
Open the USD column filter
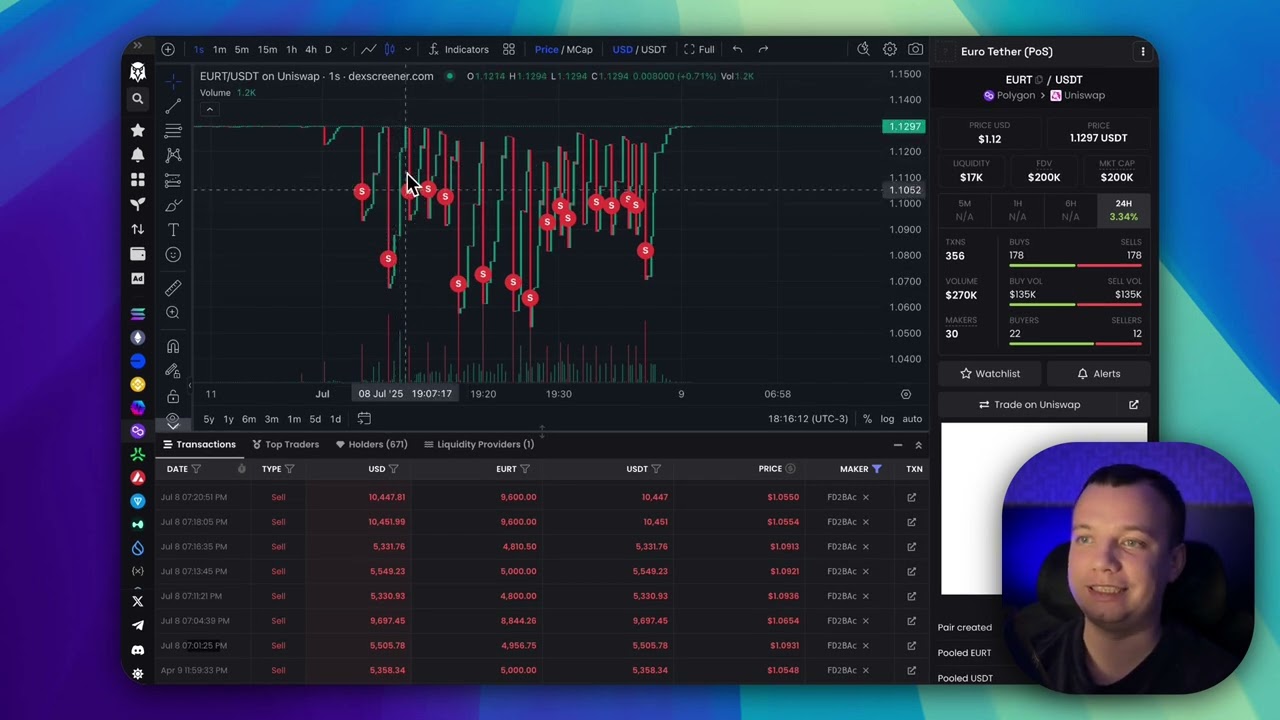393,469
